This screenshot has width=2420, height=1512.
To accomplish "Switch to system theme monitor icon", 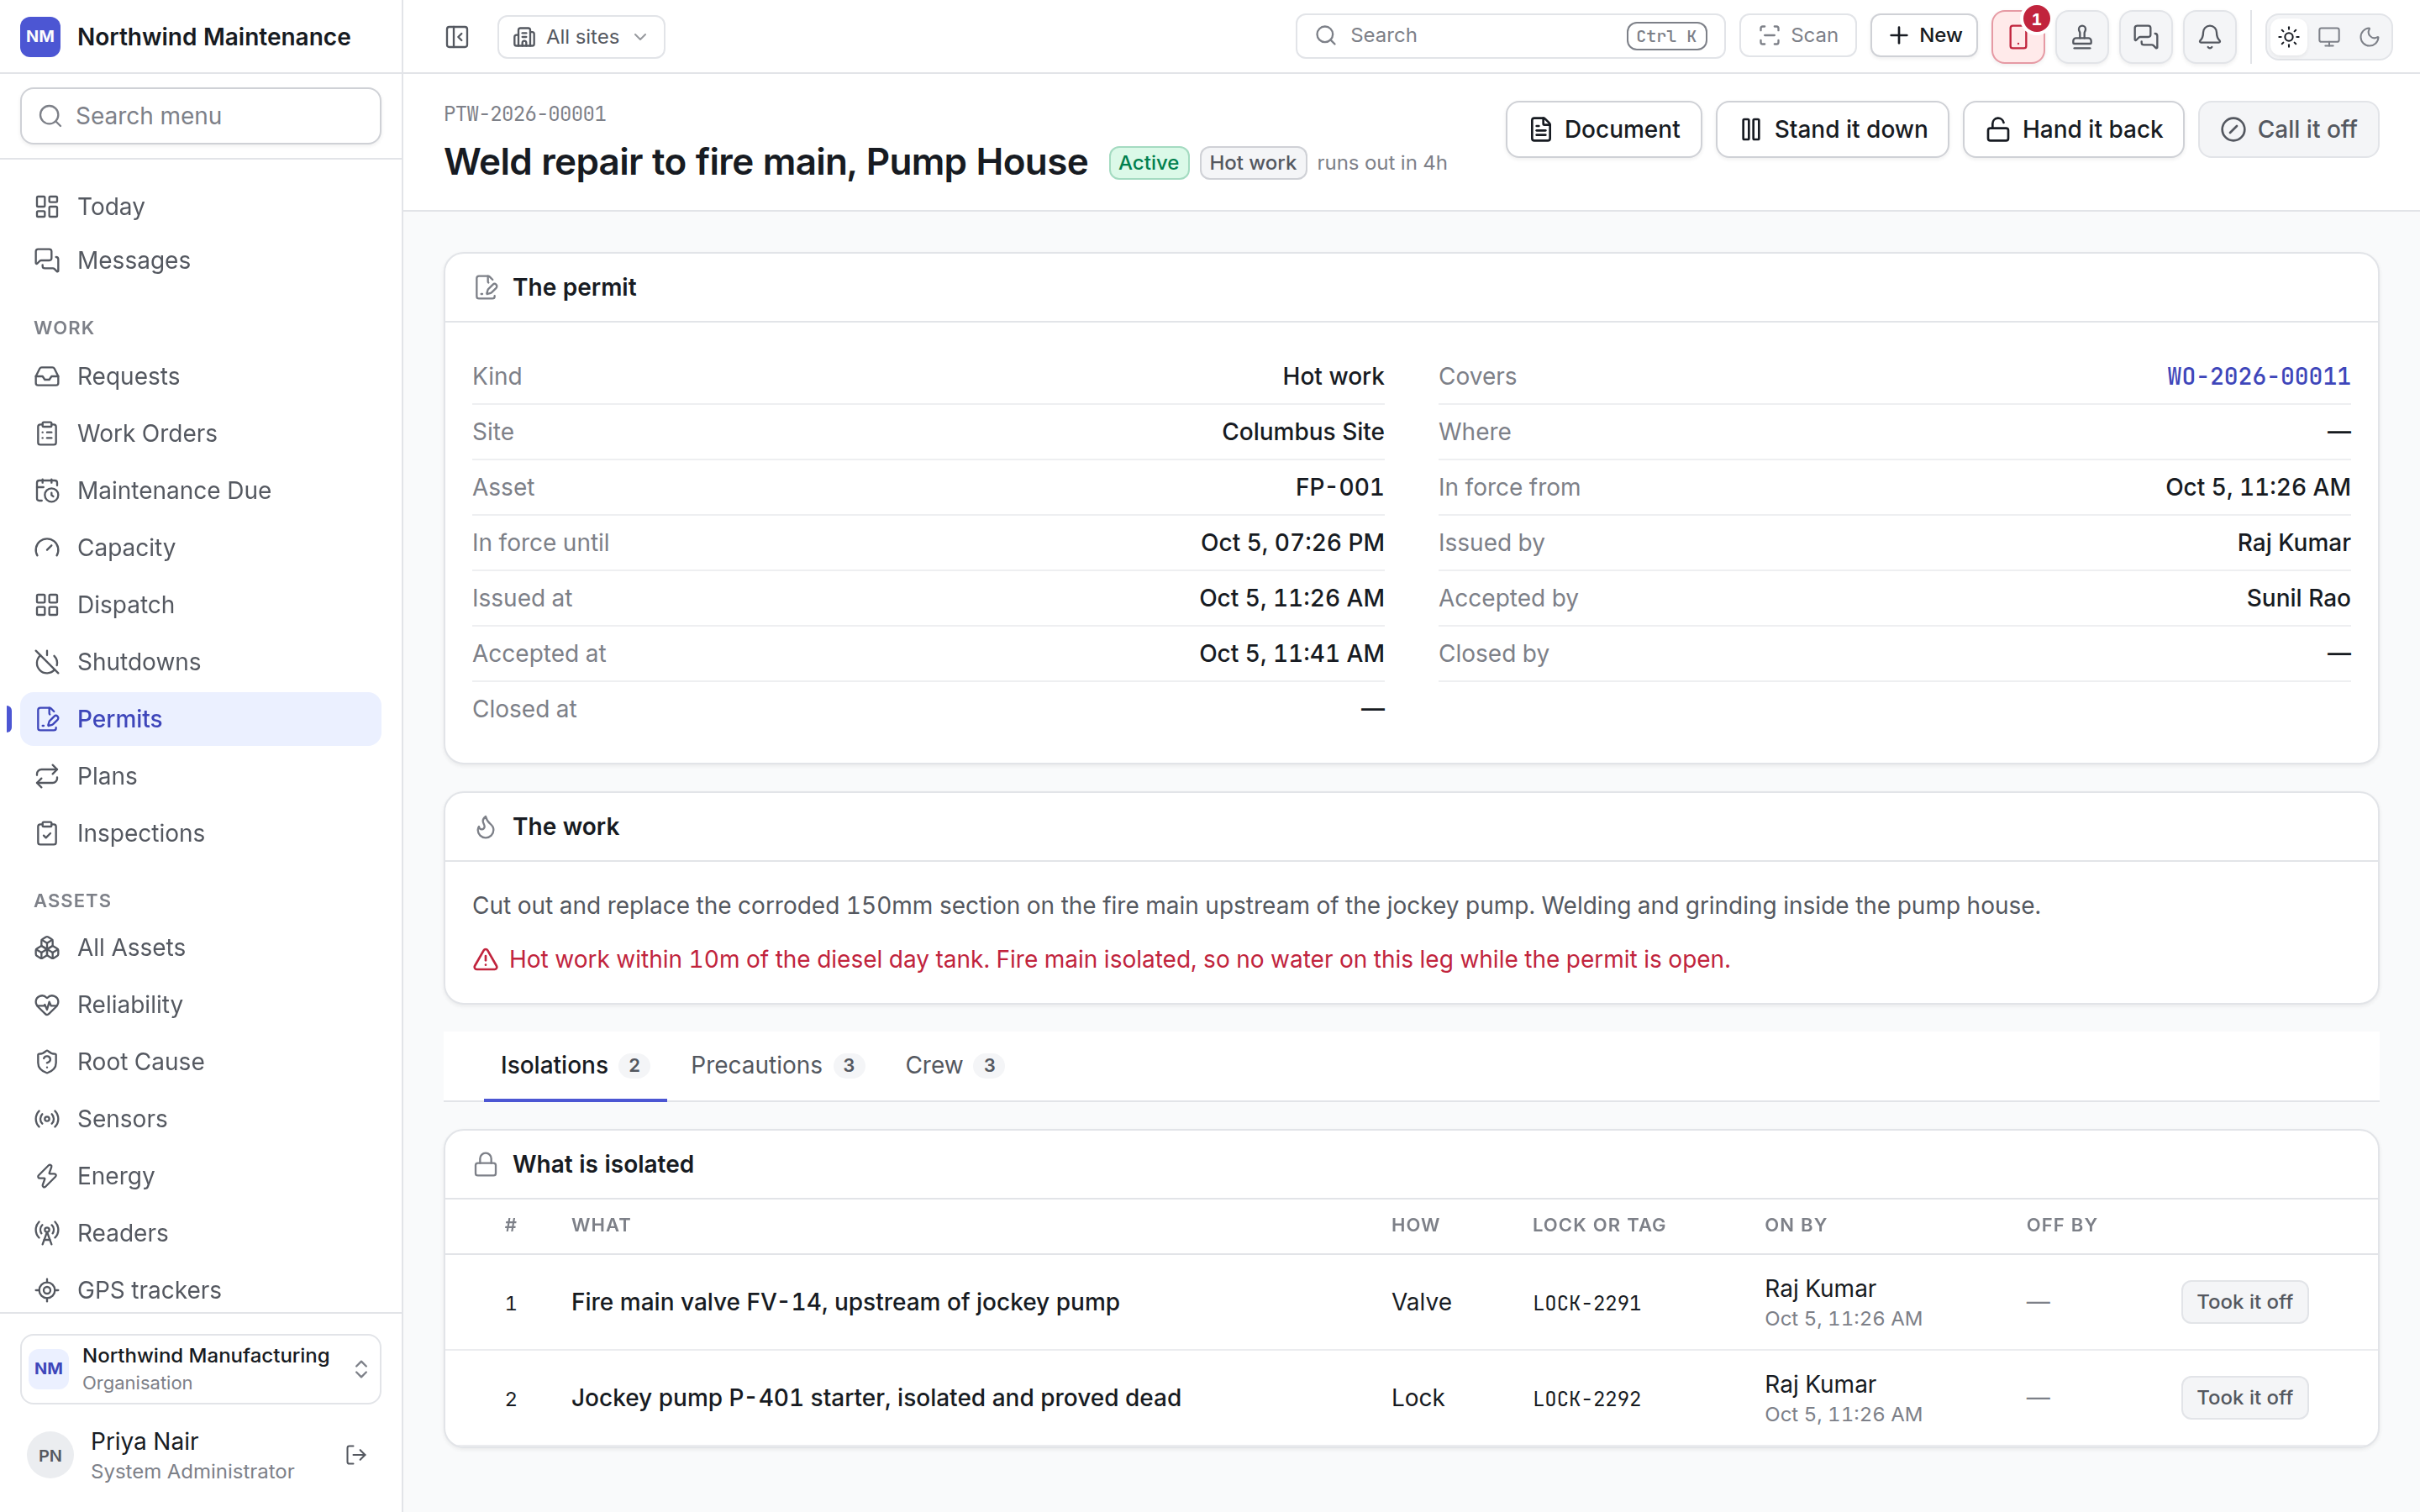I will (x=2329, y=37).
